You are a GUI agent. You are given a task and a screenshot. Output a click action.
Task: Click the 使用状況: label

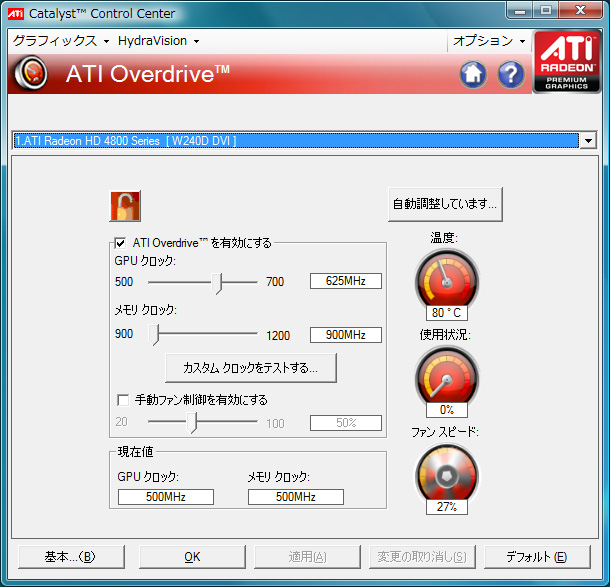point(445,335)
